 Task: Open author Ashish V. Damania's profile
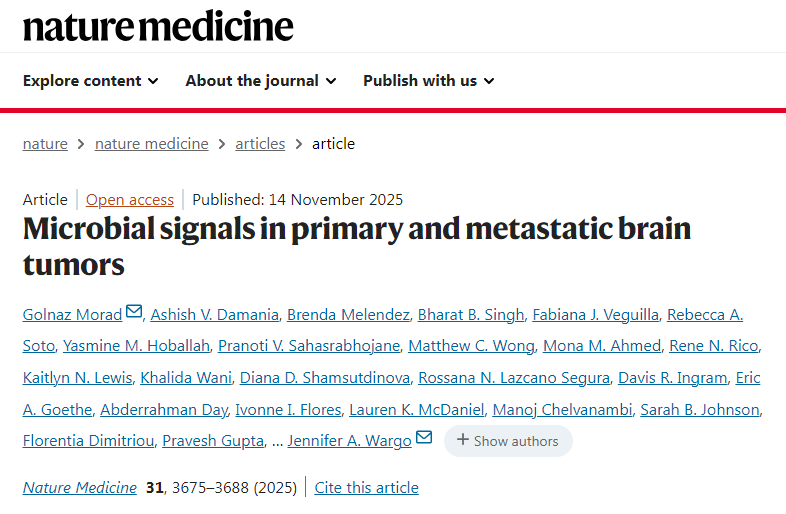[x=212, y=315]
